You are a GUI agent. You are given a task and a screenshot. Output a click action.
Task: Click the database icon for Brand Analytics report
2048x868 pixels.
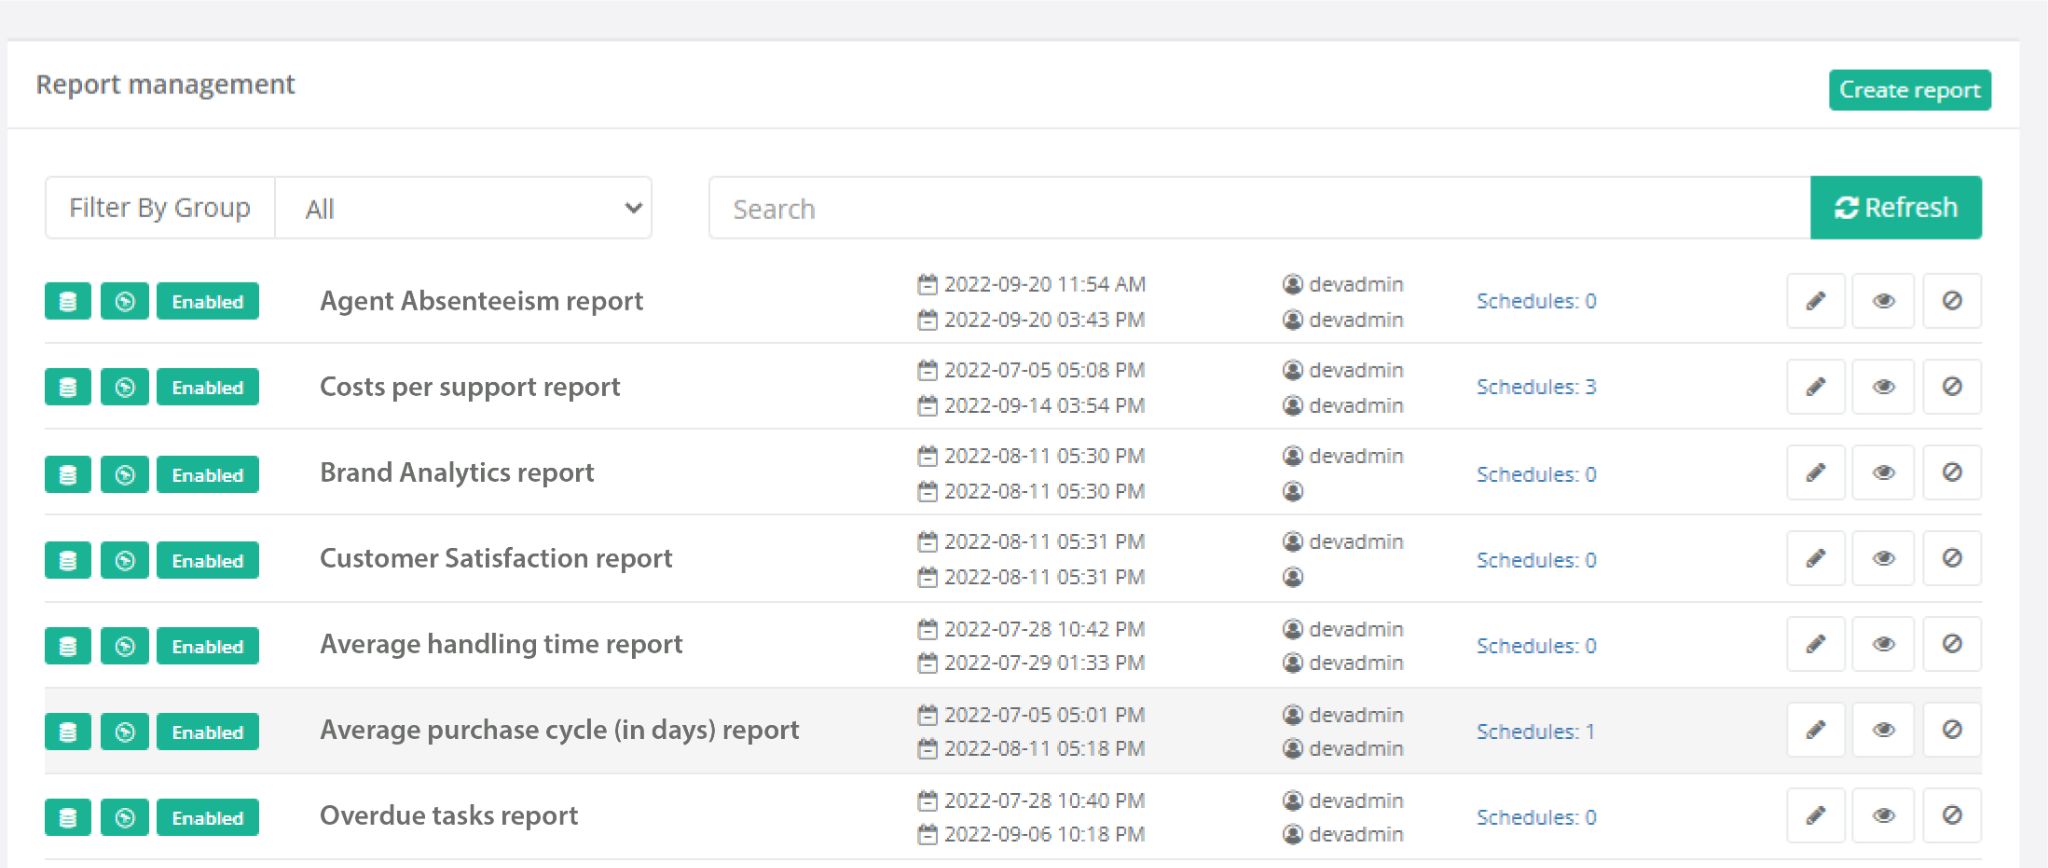(x=68, y=475)
